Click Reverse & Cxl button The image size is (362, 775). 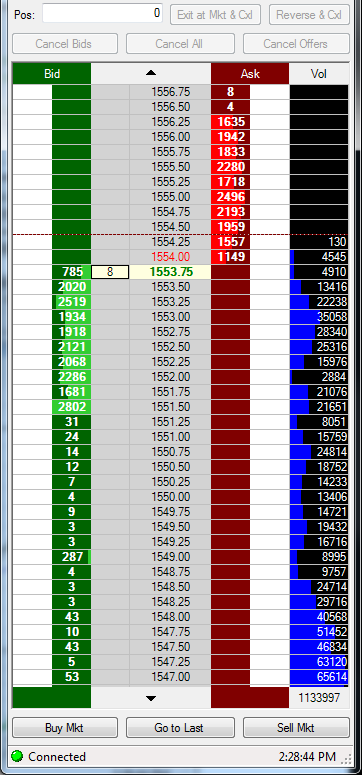tap(309, 14)
